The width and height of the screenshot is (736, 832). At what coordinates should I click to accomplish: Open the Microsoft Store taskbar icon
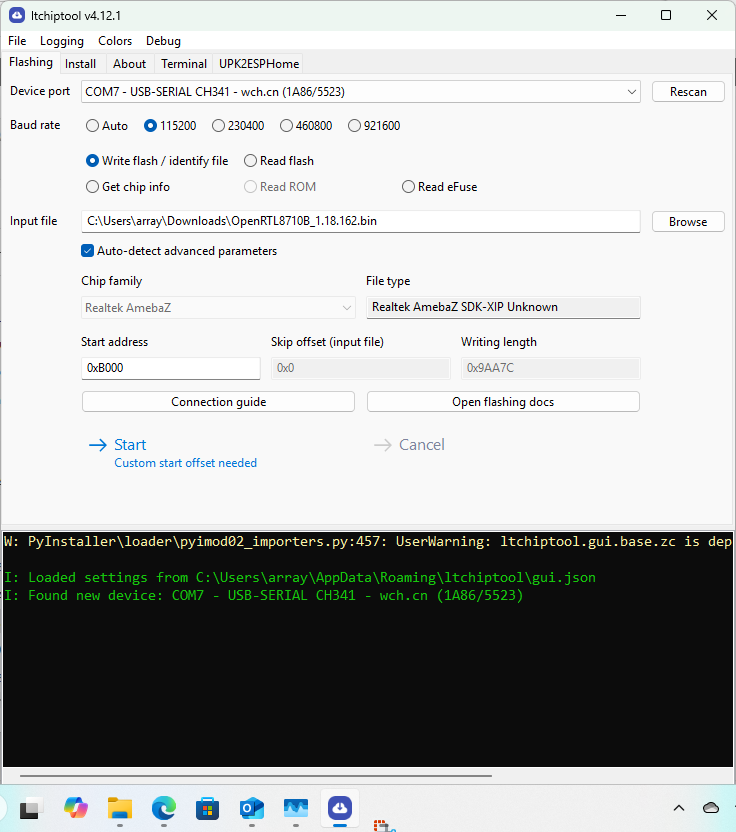tap(207, 808)
